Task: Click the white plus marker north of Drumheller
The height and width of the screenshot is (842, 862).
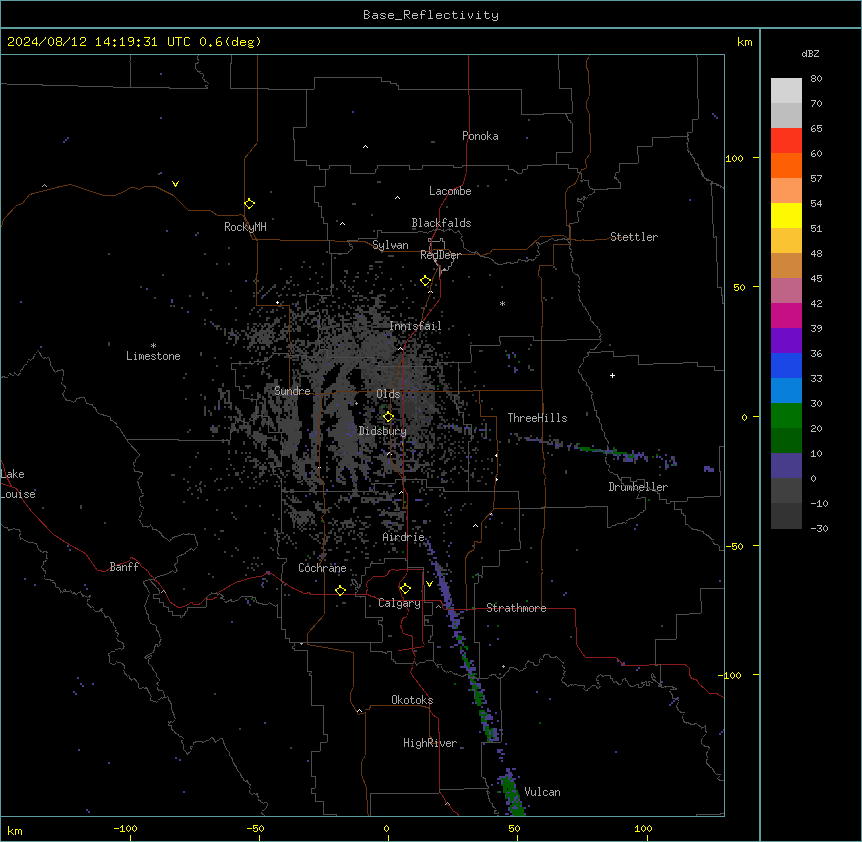Action: click(x=612, y=375)
